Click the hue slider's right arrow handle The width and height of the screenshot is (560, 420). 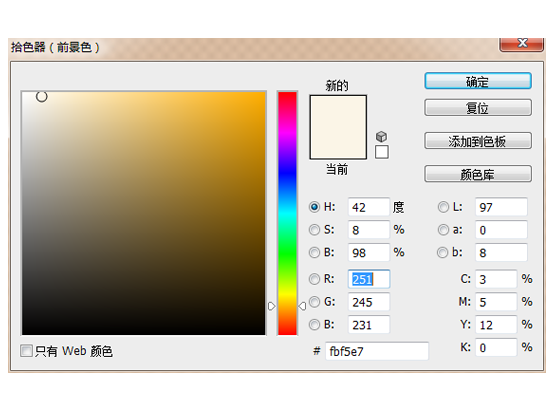[x=302, y=306]
